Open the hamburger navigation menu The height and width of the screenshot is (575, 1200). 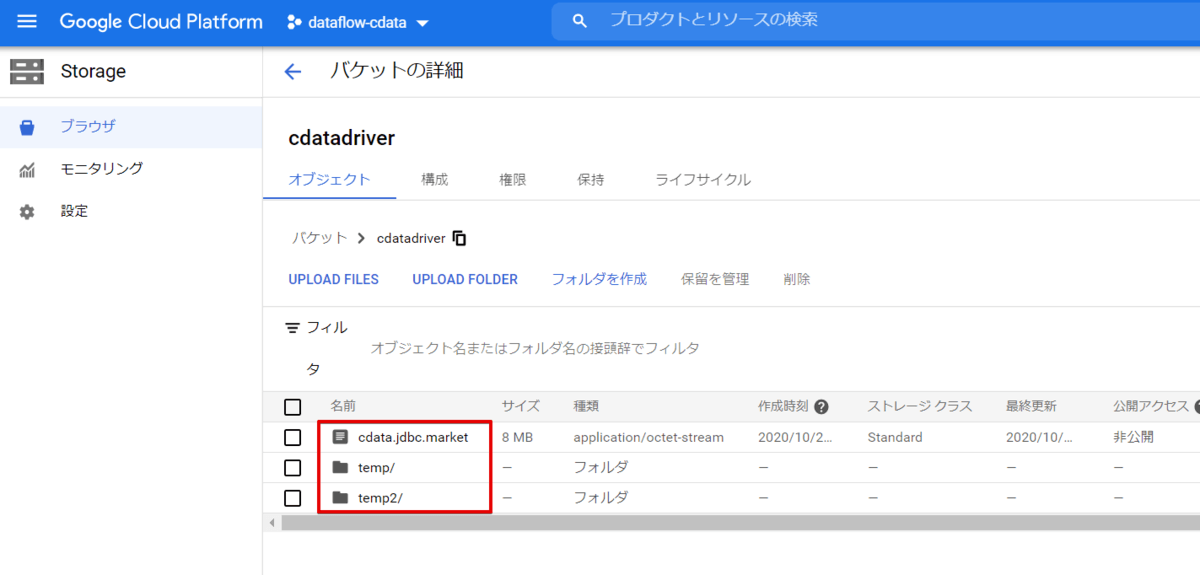point(27,22)
